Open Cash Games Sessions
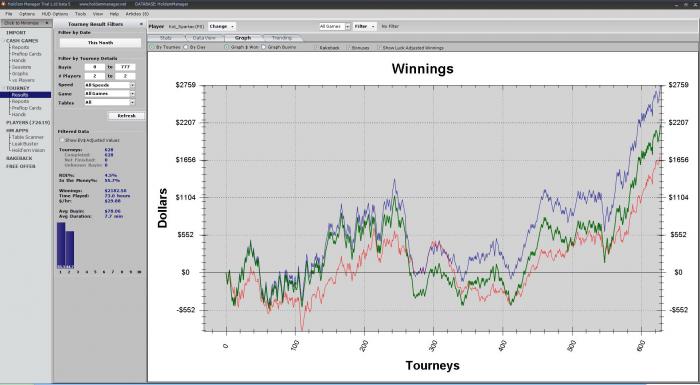The width and height of the screenshot is (700, 385). coord(21,67)
